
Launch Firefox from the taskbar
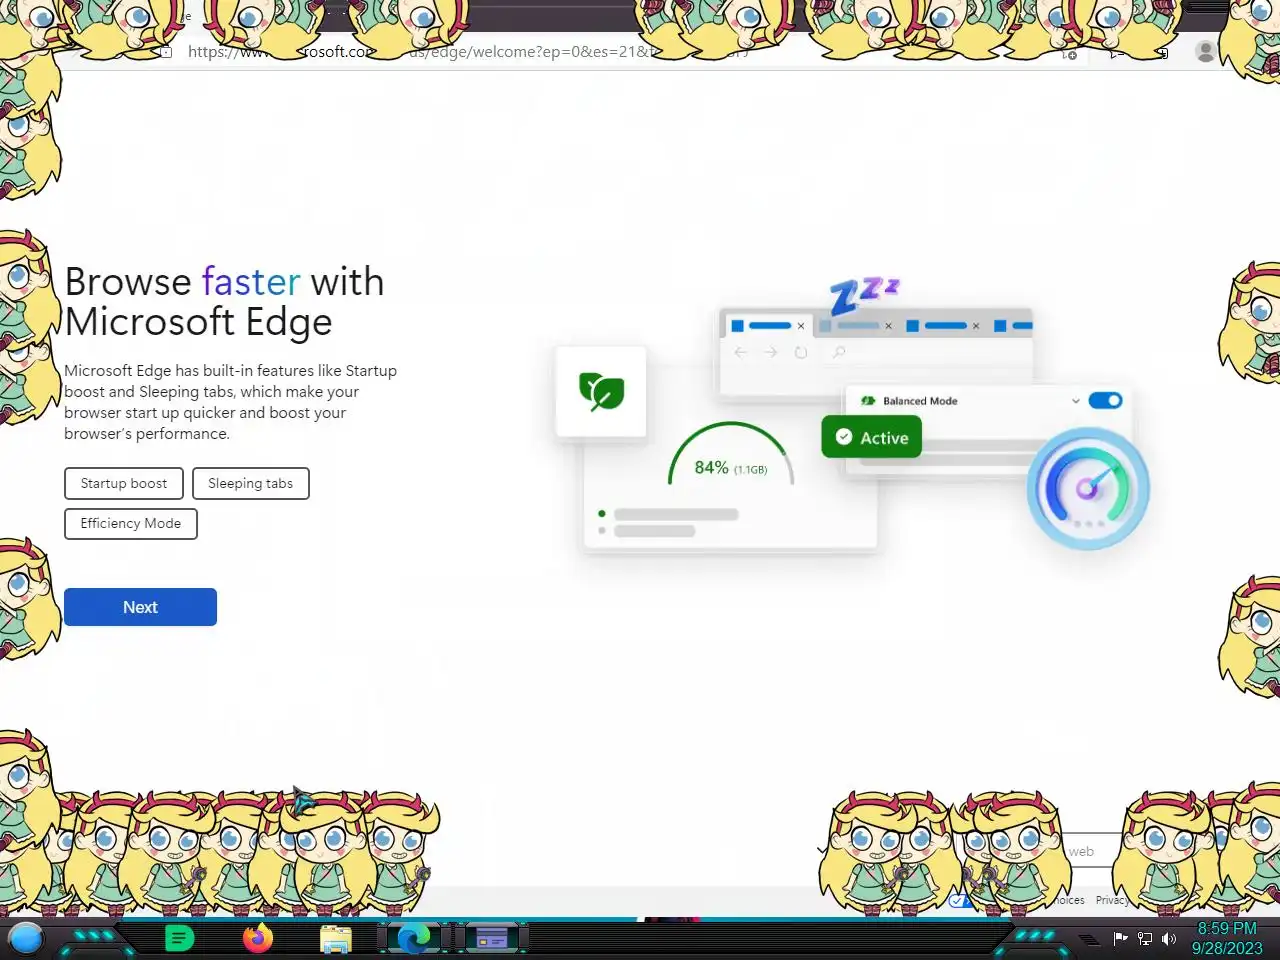[x=257, y=938]
